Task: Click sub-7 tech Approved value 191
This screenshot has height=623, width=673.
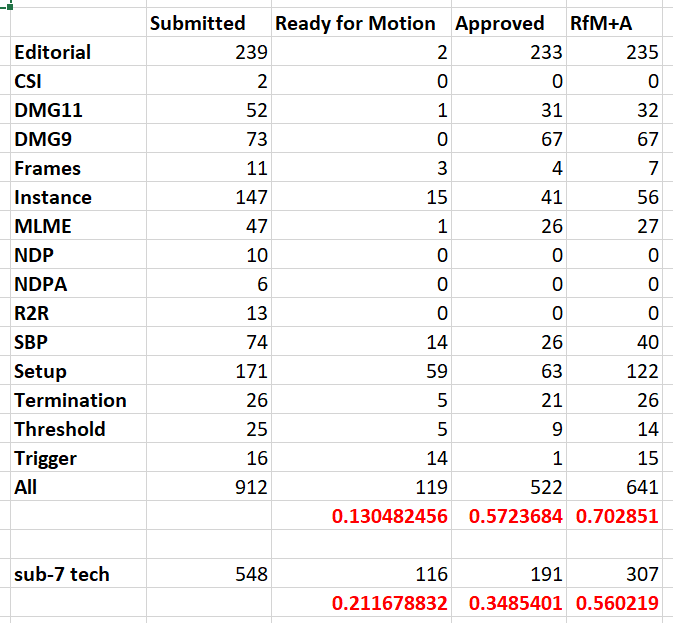Action: click(x=509, y=573)
